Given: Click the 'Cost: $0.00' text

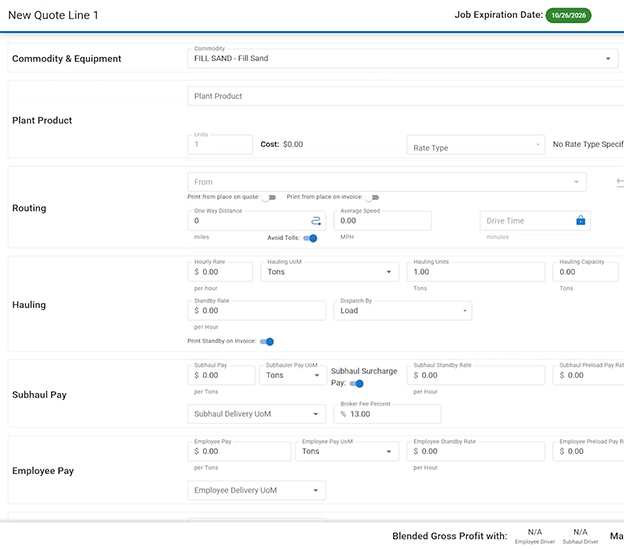Looking at the screenshot, I should (x=282, y=144).
